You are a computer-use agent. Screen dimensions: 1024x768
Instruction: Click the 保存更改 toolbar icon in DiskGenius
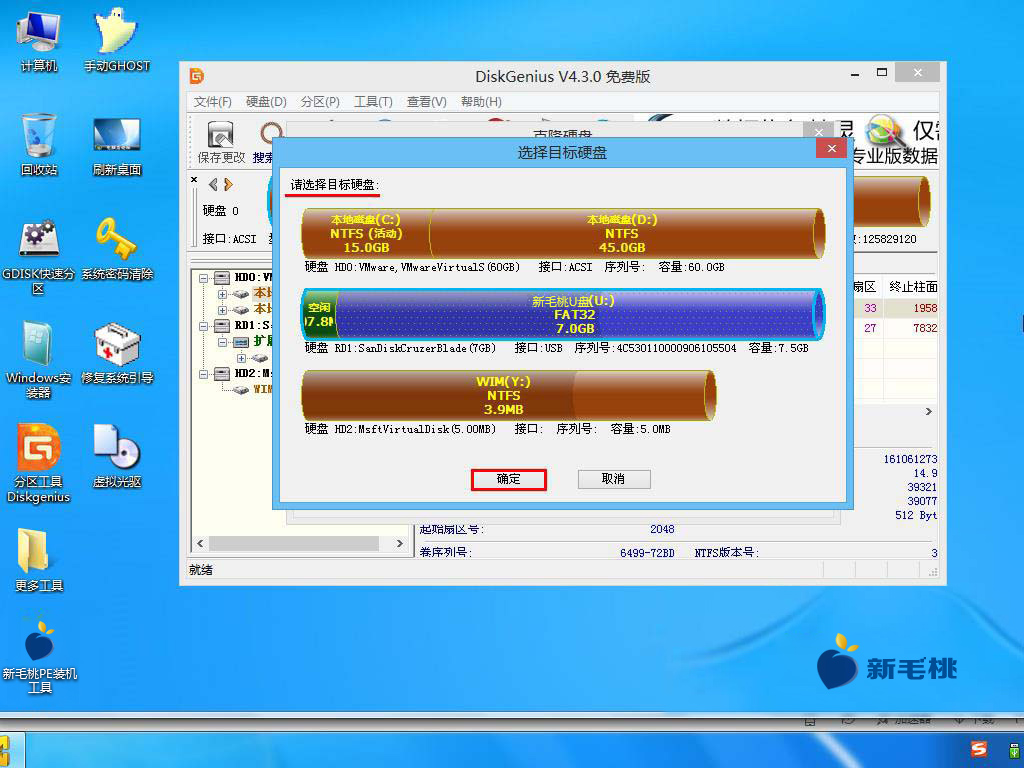(x=221, y=142)
